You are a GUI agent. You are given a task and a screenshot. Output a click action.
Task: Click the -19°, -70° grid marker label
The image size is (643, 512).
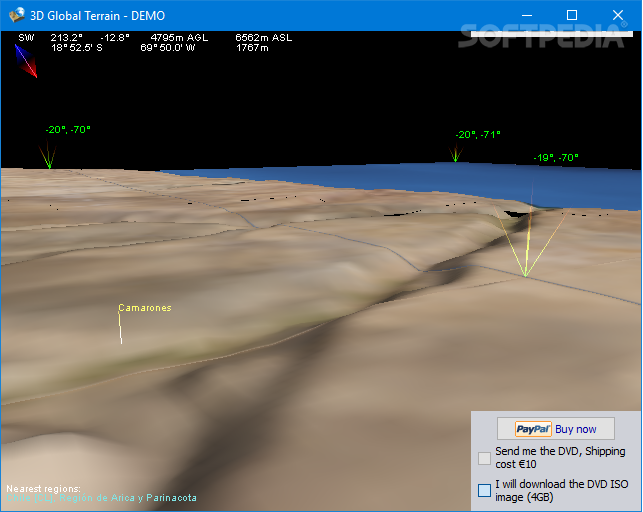556,157
